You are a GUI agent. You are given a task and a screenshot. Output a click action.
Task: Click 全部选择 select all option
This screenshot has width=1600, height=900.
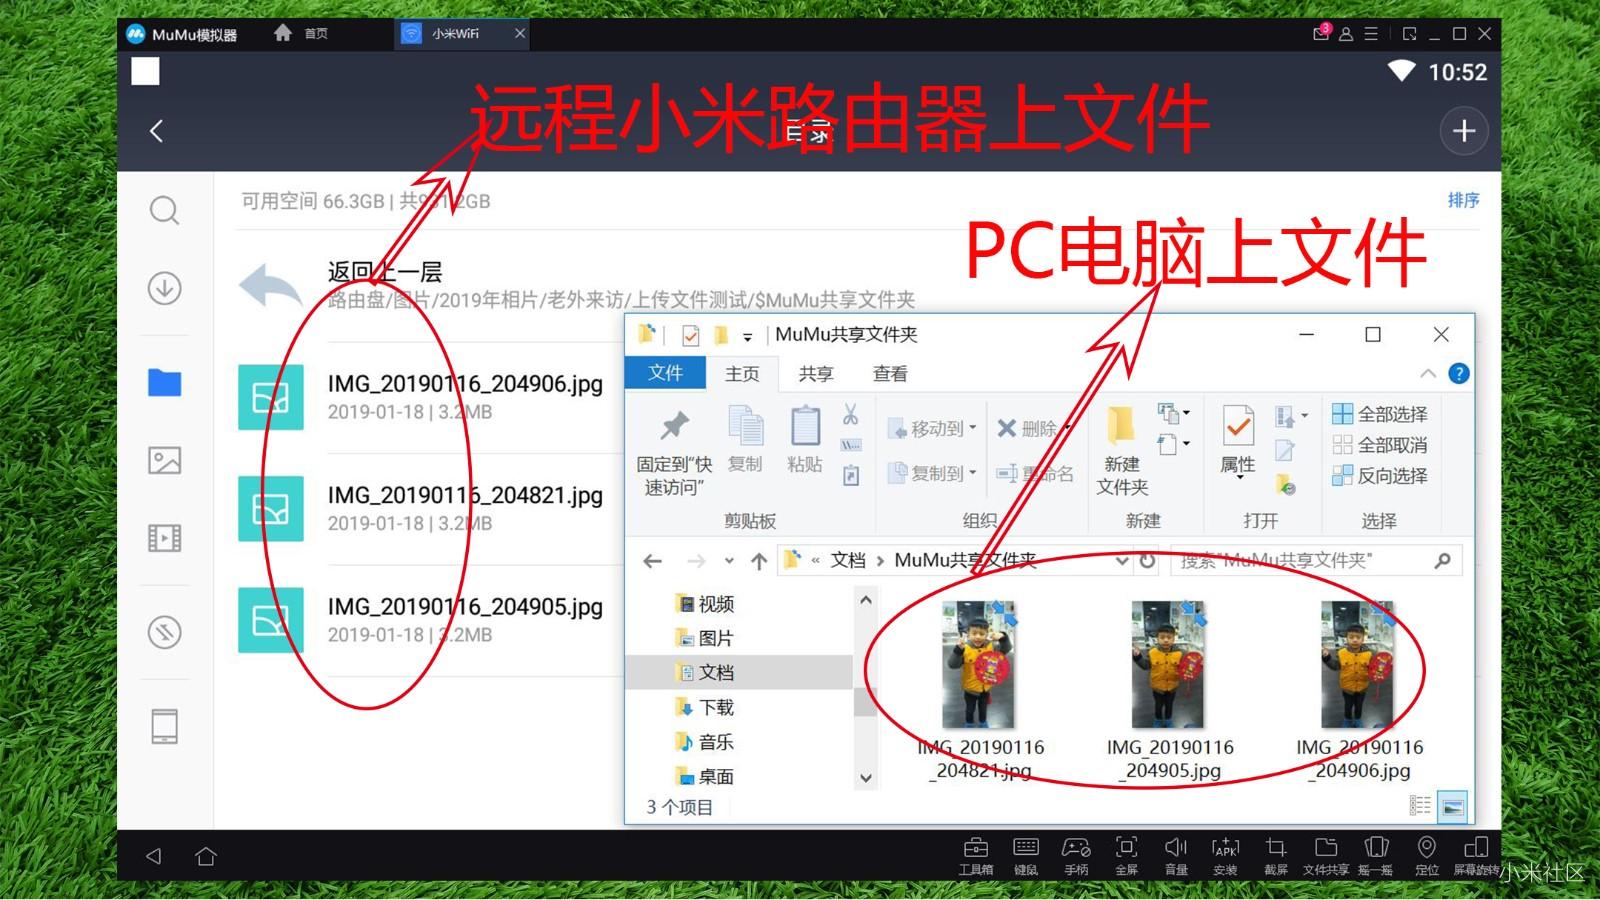(x=1380, y=414)
